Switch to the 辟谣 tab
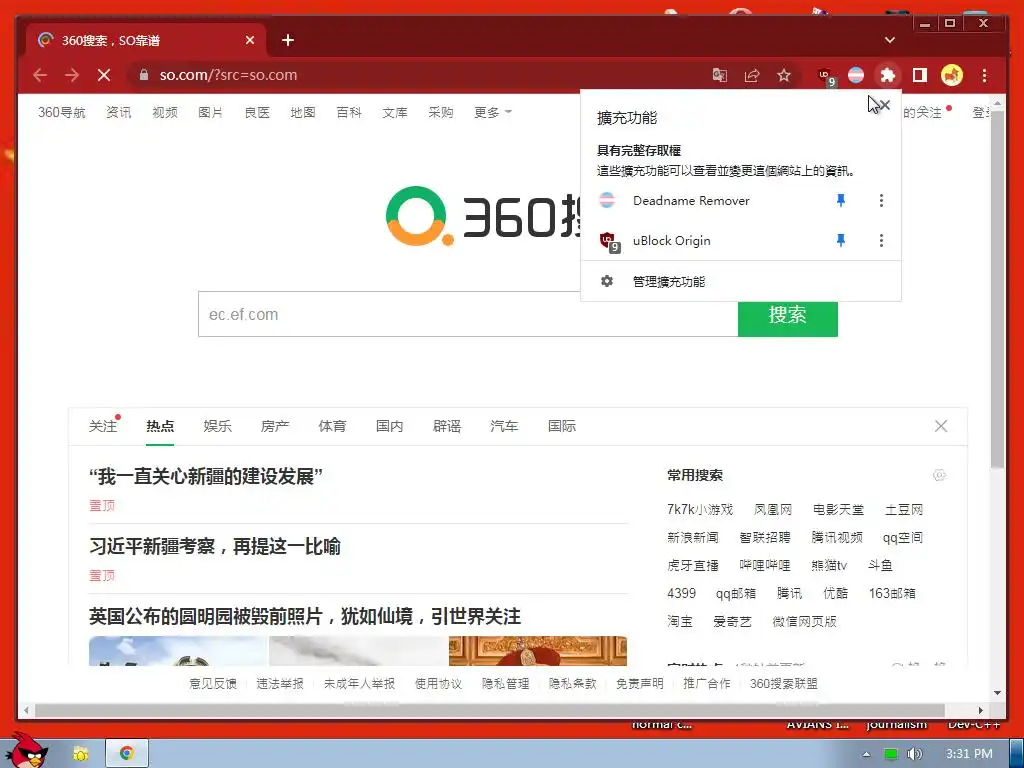 coord(447,426)
